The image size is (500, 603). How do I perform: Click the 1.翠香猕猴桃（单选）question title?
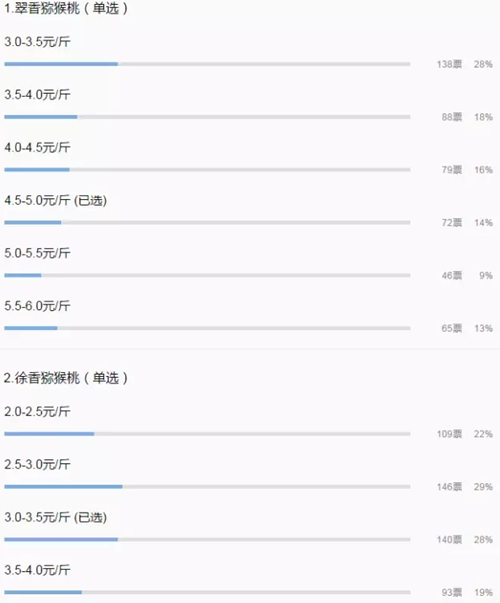pos(66,8)
